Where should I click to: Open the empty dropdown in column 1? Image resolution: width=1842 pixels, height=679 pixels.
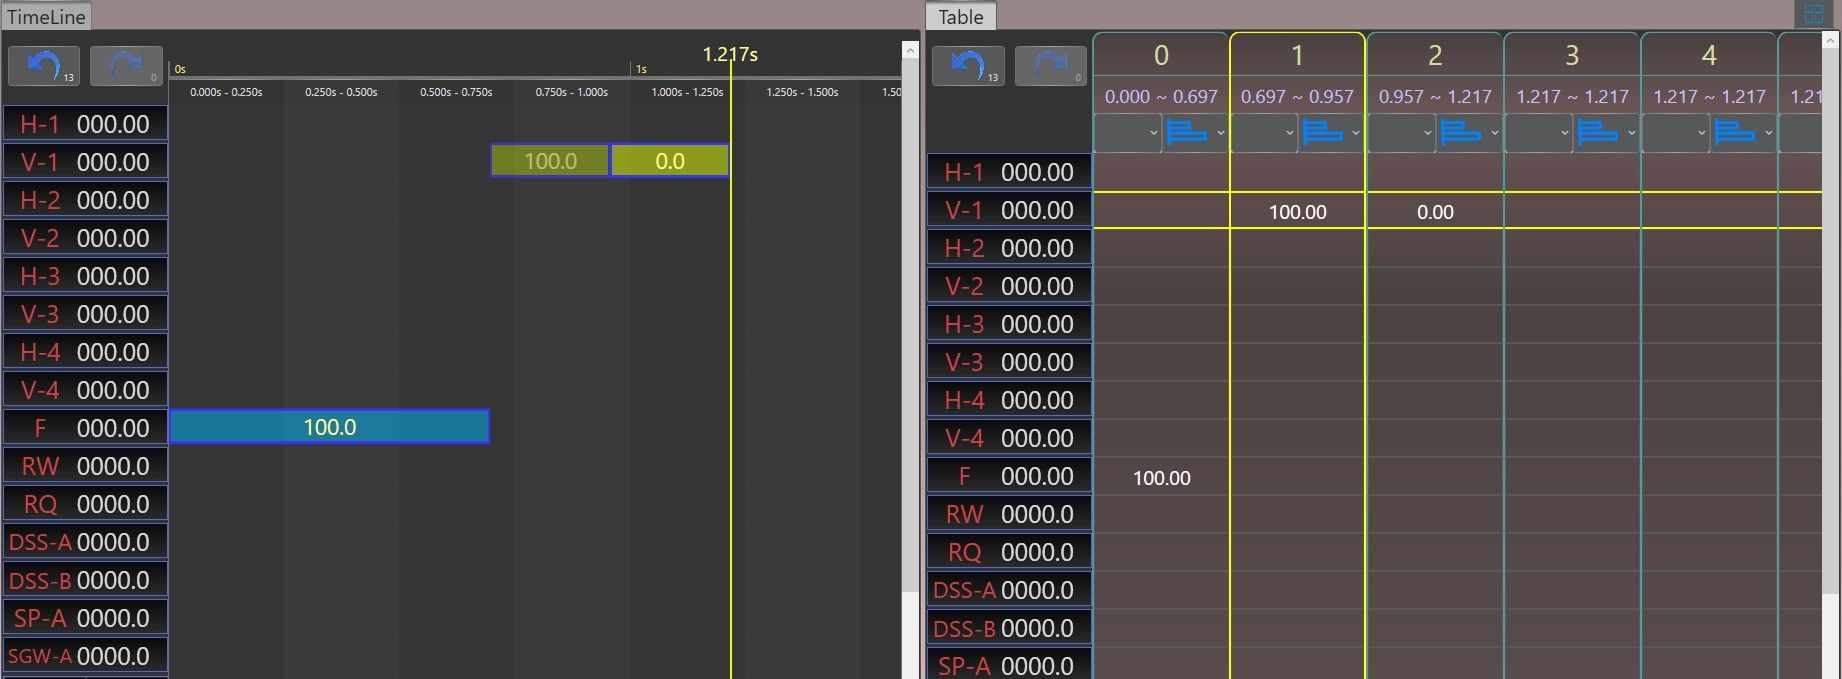pos(1263,133)
